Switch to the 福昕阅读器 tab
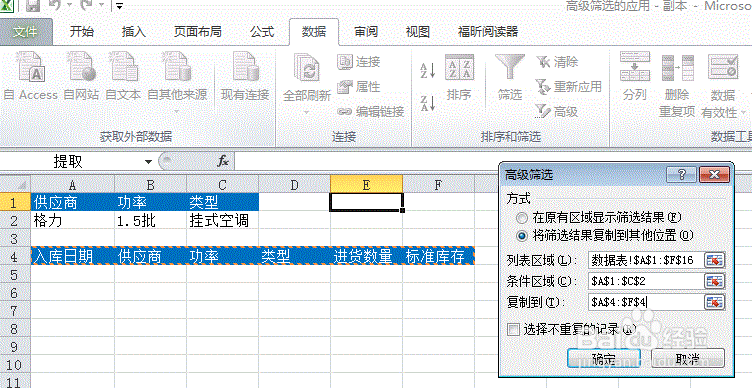 tap(488, 32)
